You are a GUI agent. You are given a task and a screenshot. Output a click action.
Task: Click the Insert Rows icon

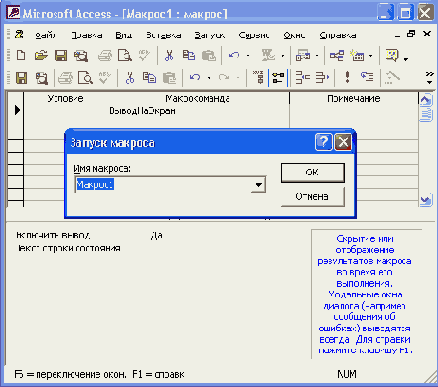[x=303, y=78]
